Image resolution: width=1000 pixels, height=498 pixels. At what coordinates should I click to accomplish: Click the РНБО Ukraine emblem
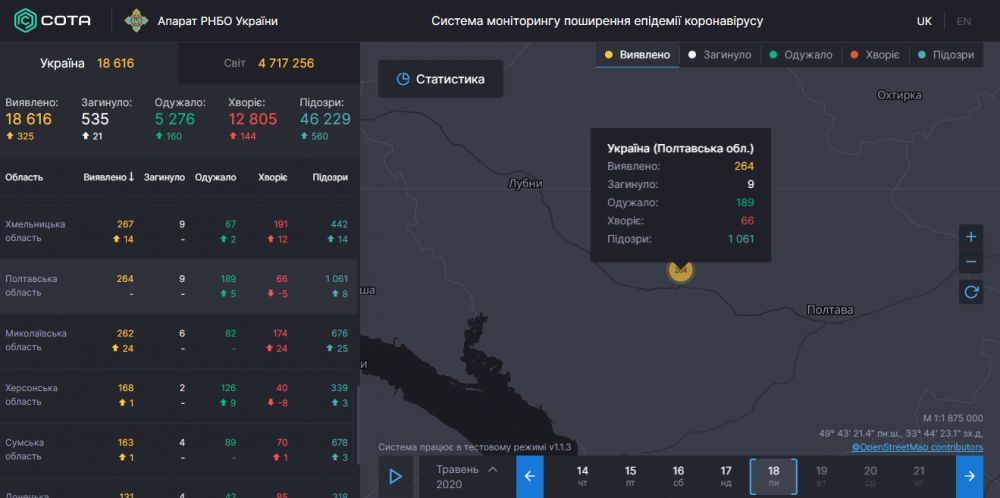pyautogui.click(x=136, y=21)
